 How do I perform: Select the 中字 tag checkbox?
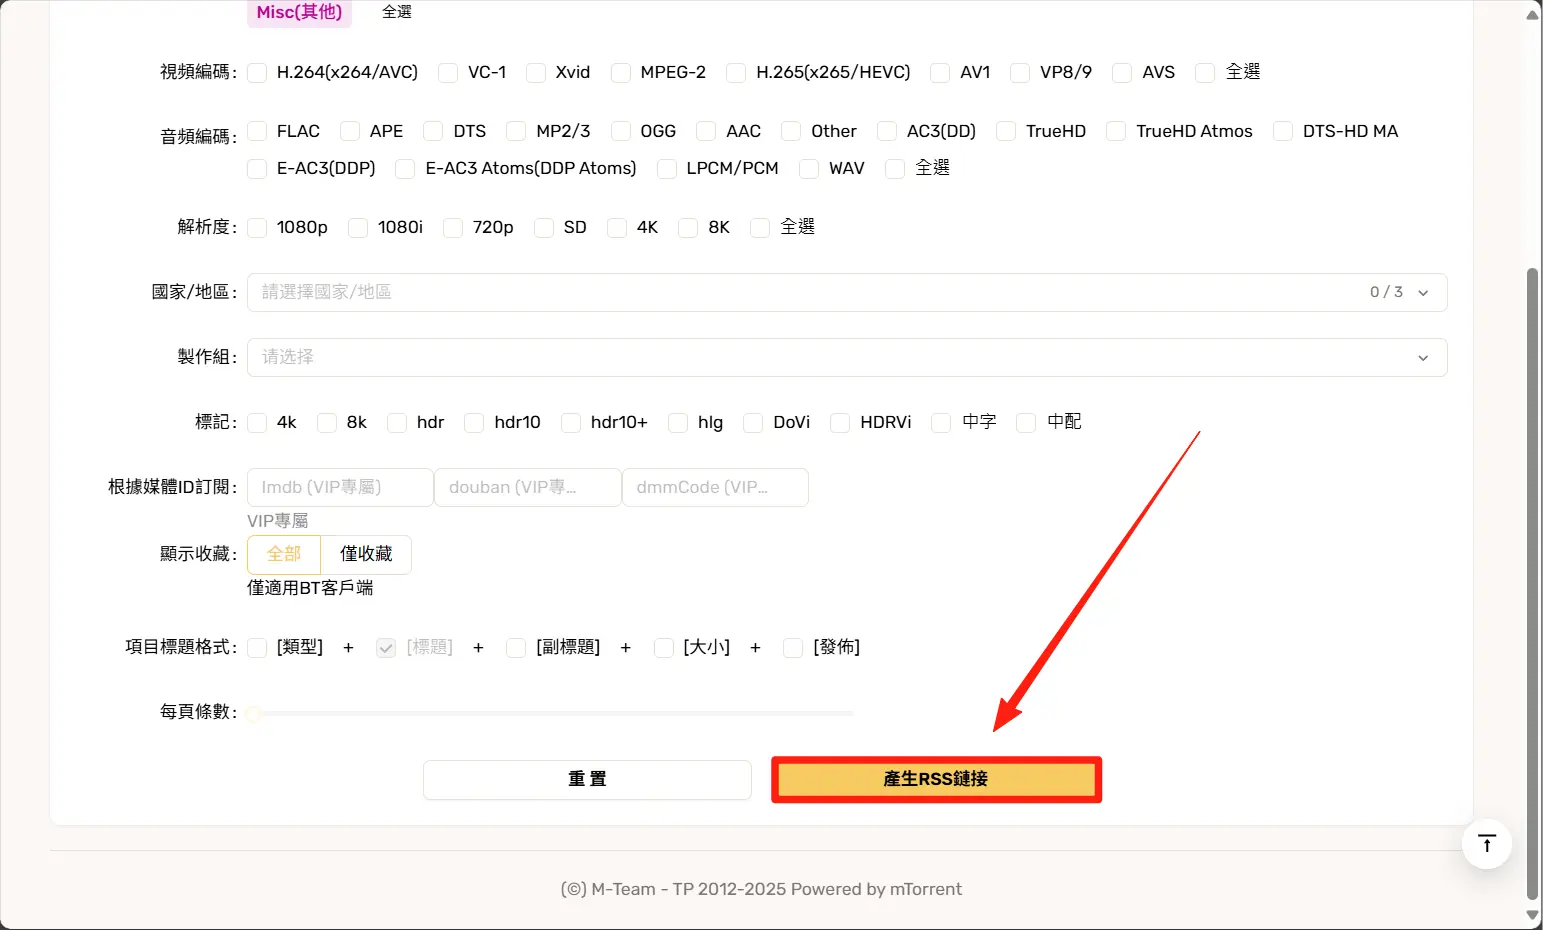[x=941, y=423]
